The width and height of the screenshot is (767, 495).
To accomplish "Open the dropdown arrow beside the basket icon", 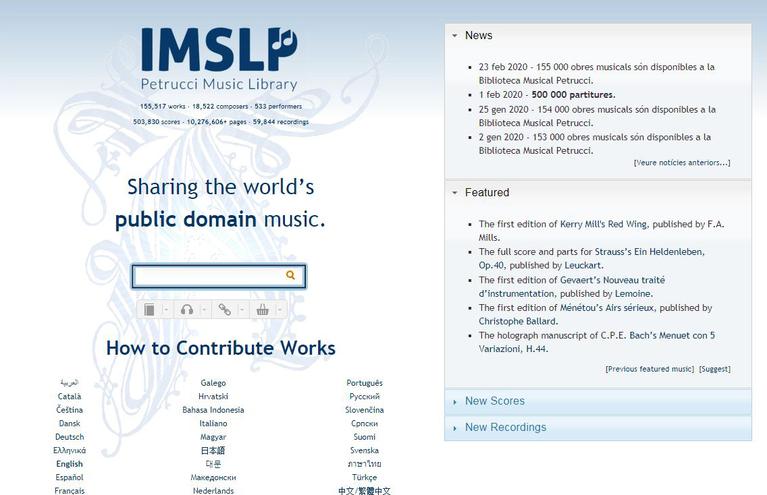I will coord(279,310).
